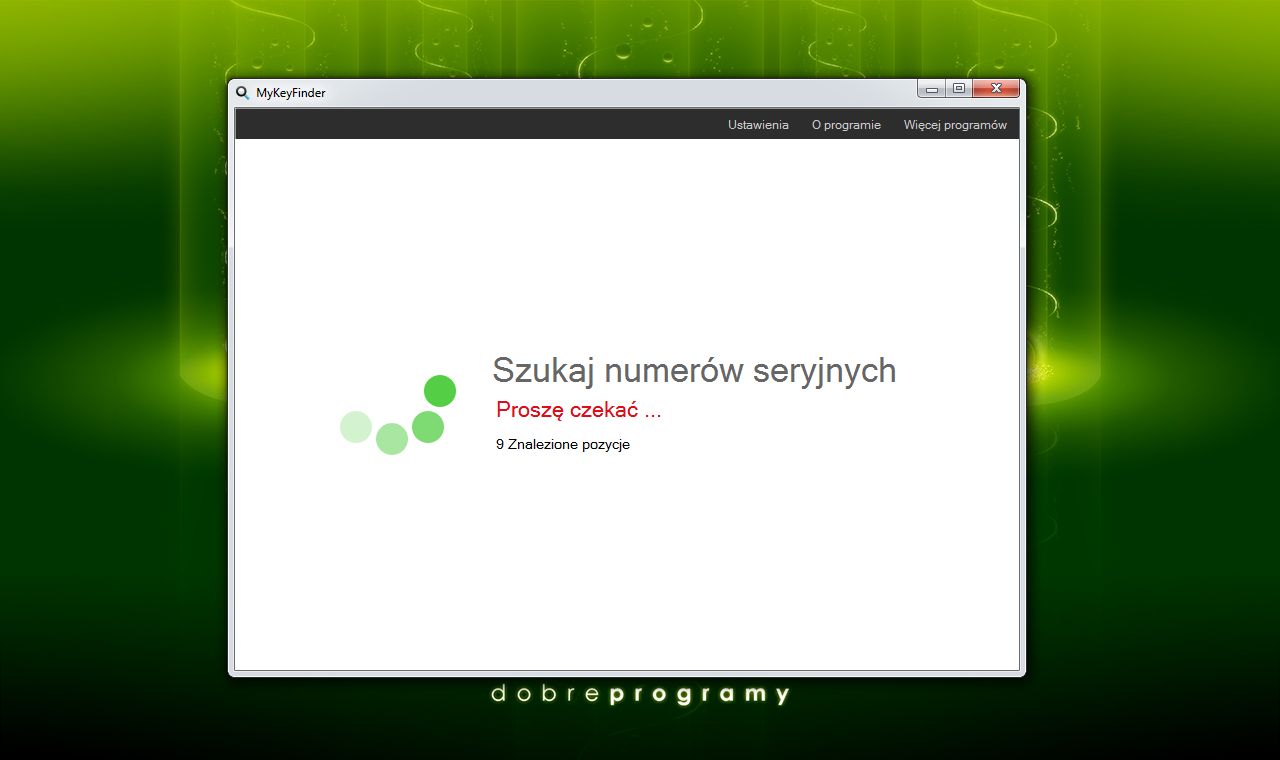Open the O programie menu item
This screenshot has height=760, width=1280.
point(846,125)
